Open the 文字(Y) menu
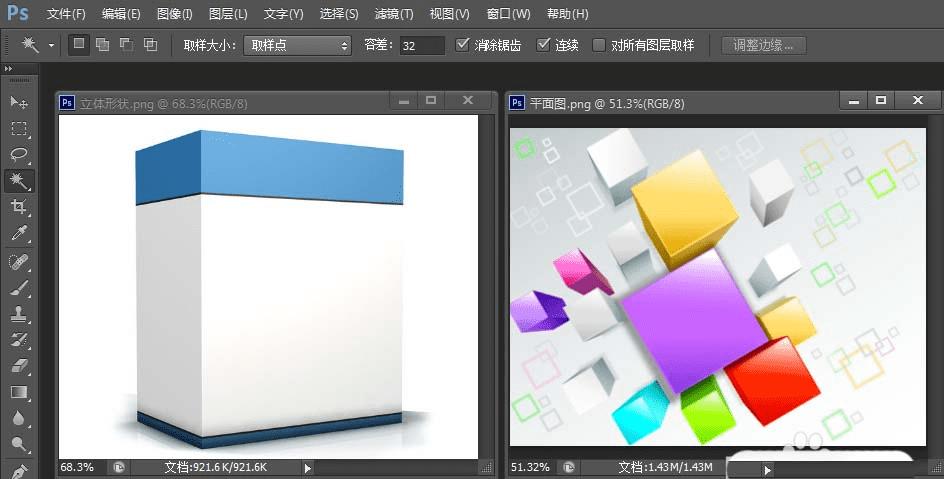This screenshot has width=944, height=479. point(284,13)
